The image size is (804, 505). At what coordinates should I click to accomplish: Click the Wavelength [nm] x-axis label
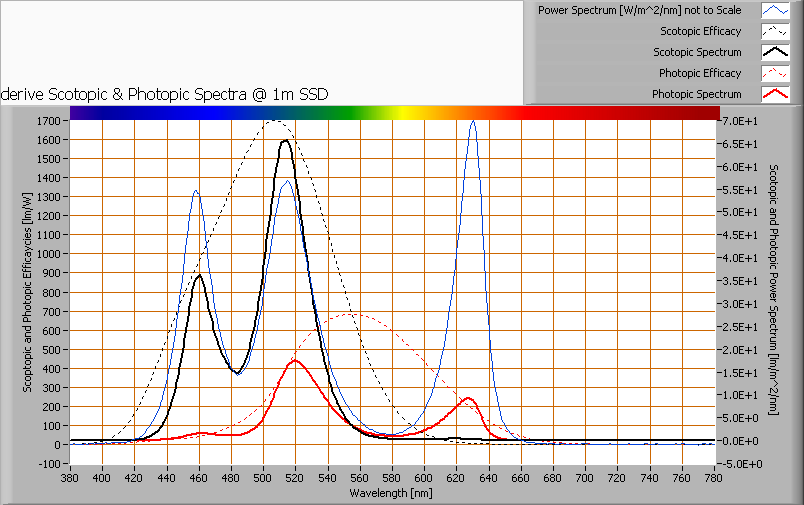click(391, 493)
